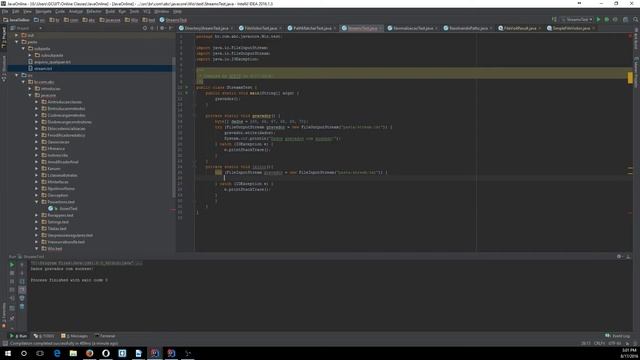Switch to FileVisitorTest.java tab
This screenshot has width=640, height=360.
pos(260,28)
